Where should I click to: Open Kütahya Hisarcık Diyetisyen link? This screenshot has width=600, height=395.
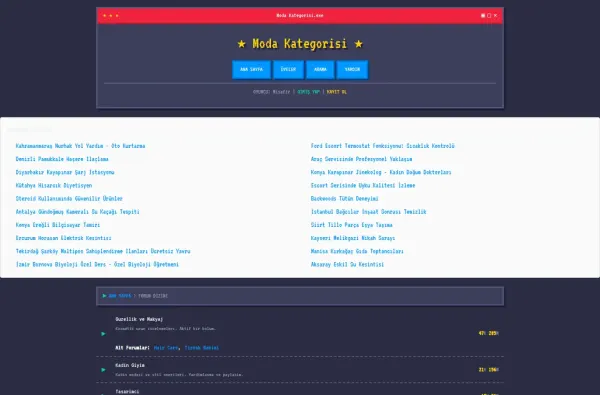54,185
